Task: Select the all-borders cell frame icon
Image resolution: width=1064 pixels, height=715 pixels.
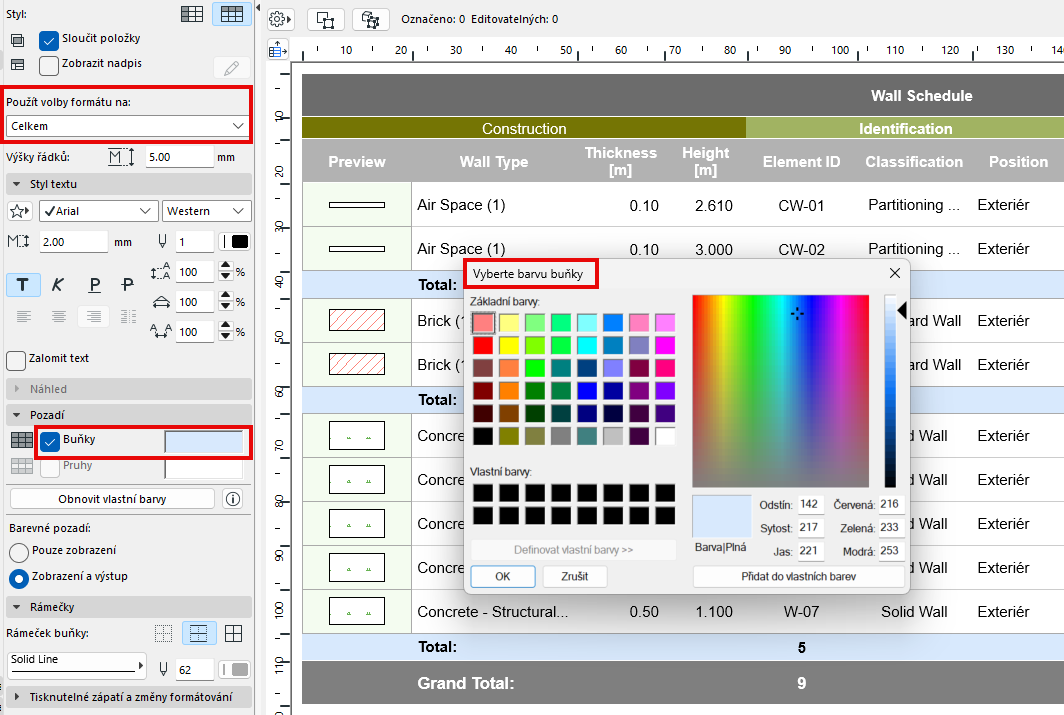Action: click(x=233, y=633)
